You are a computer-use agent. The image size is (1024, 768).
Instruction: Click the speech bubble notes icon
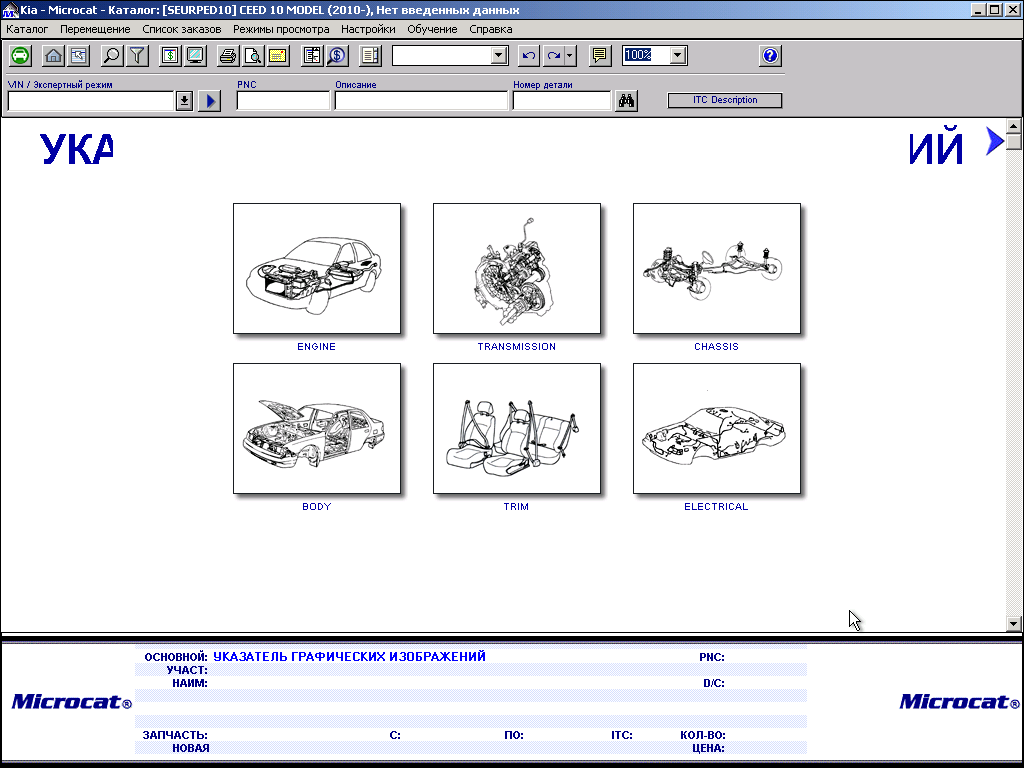pyautogui.click(x=599, y=56)
